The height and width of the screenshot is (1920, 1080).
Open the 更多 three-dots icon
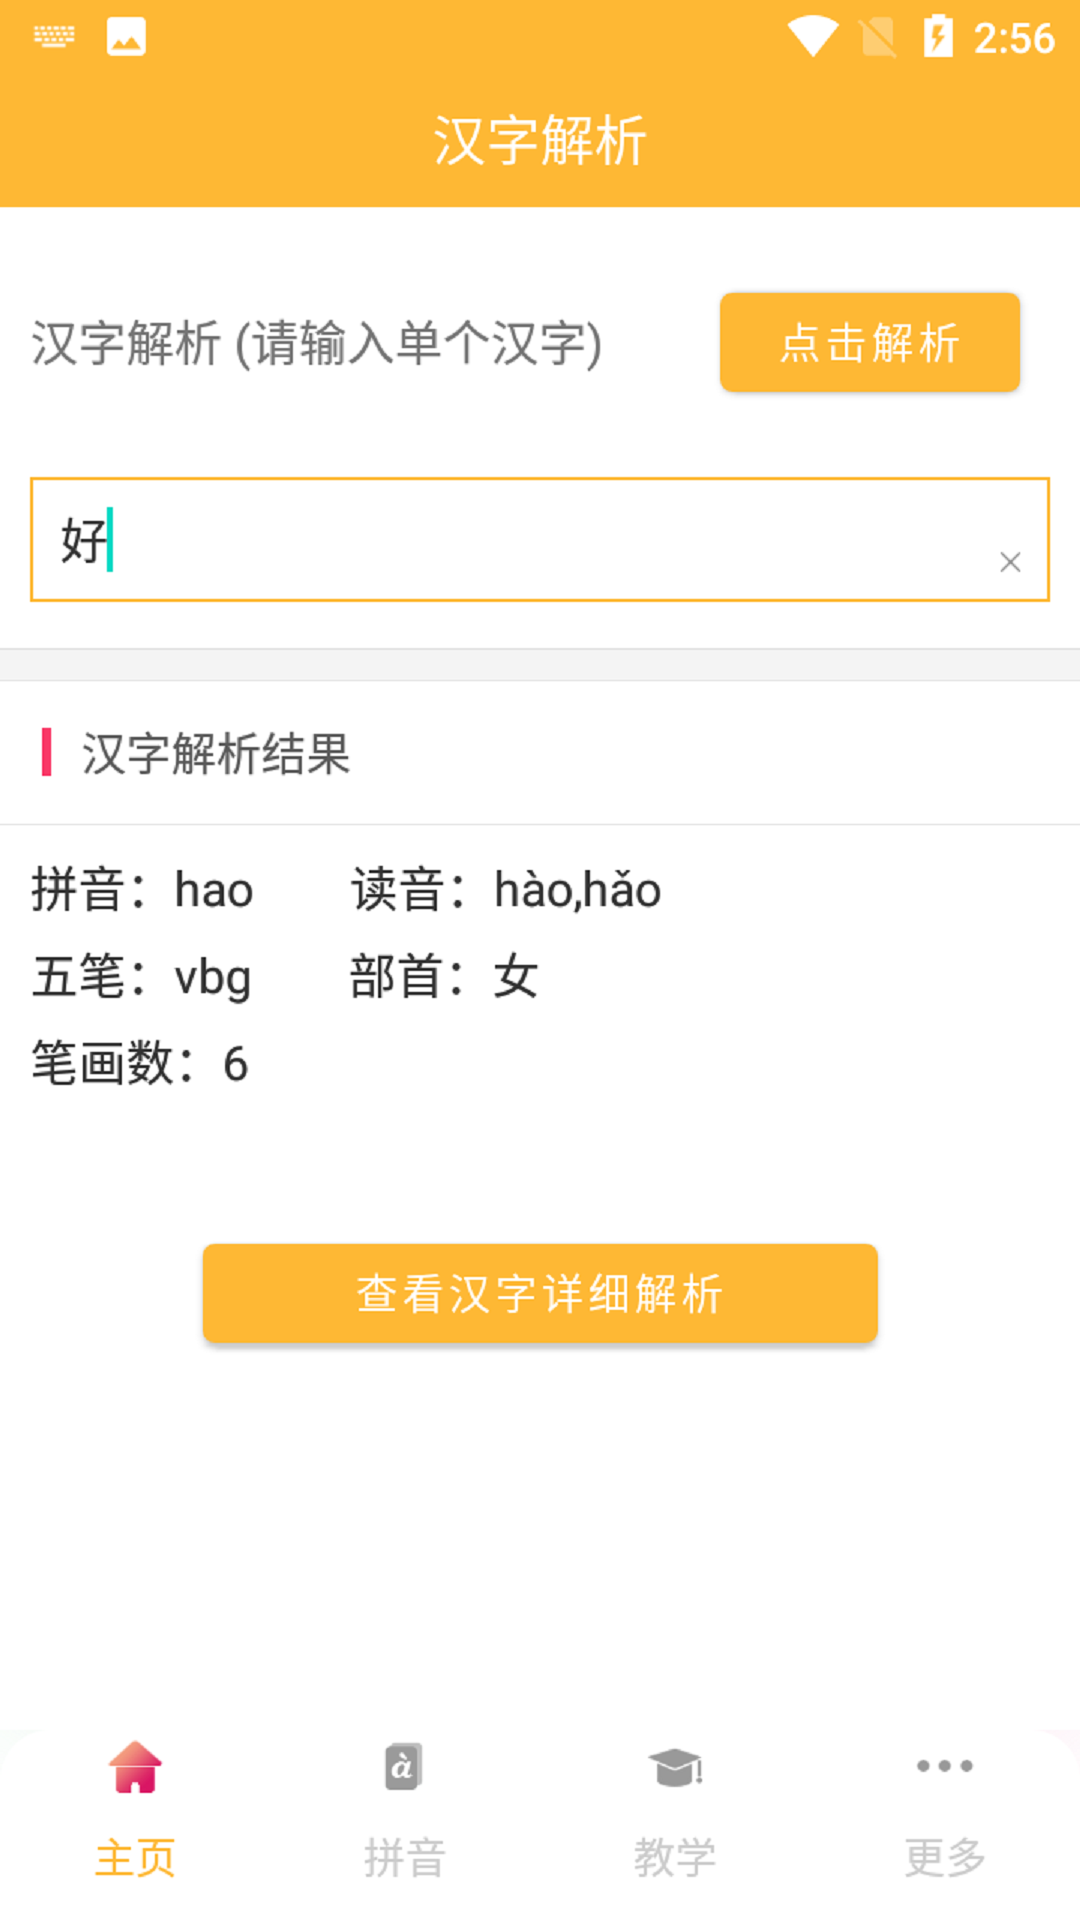point(944,1765)
